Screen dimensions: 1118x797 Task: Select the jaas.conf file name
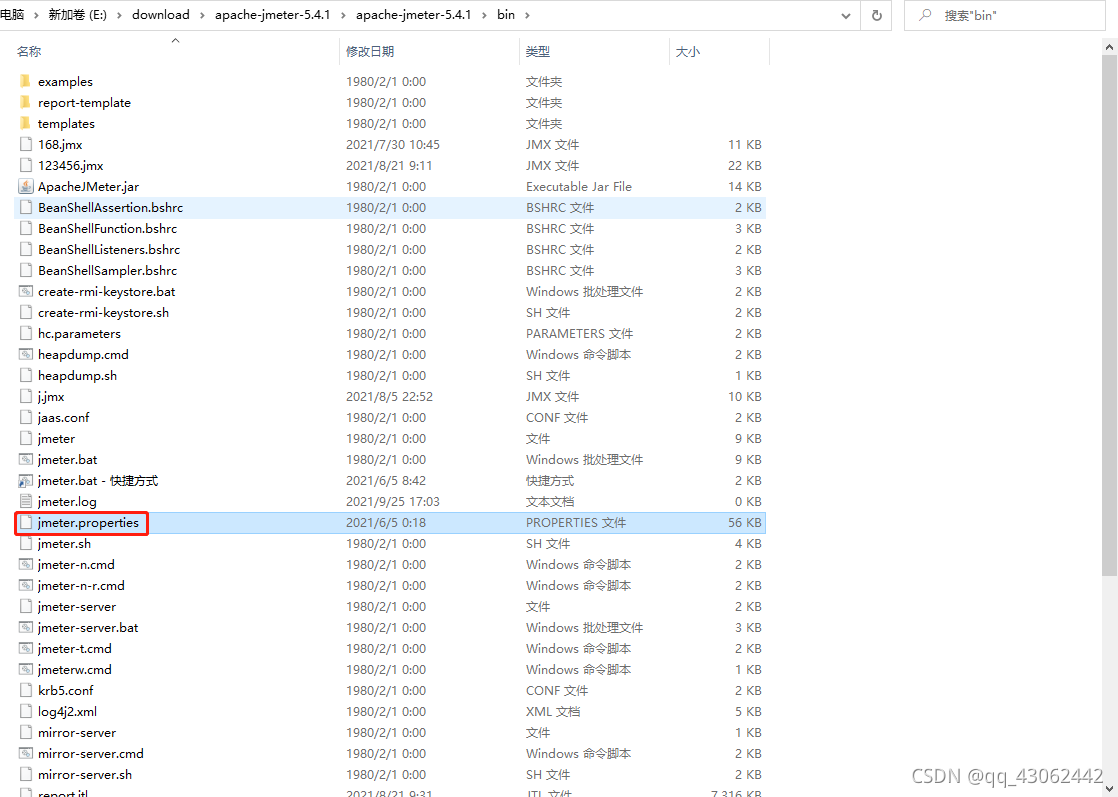point(63,418)
